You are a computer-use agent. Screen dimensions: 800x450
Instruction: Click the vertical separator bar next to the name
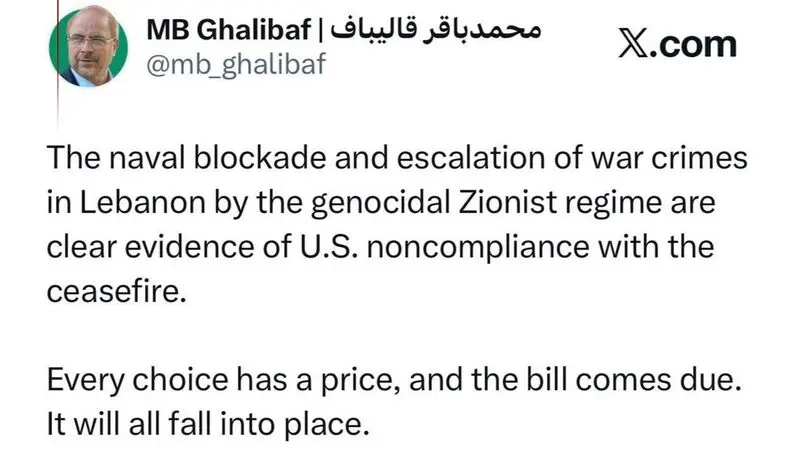click(321, 30)
